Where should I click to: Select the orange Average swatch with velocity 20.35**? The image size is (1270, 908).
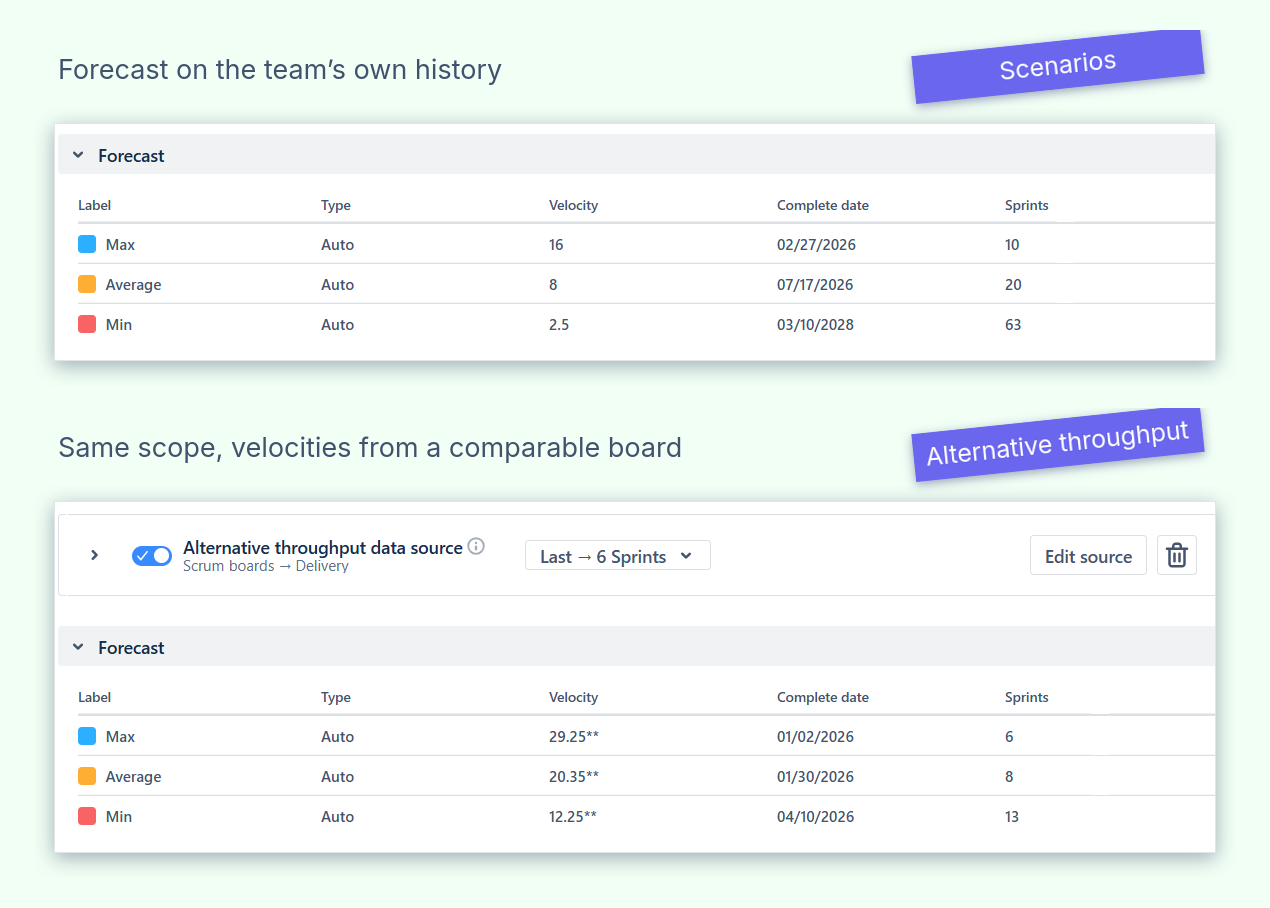[x=87, y=776]
